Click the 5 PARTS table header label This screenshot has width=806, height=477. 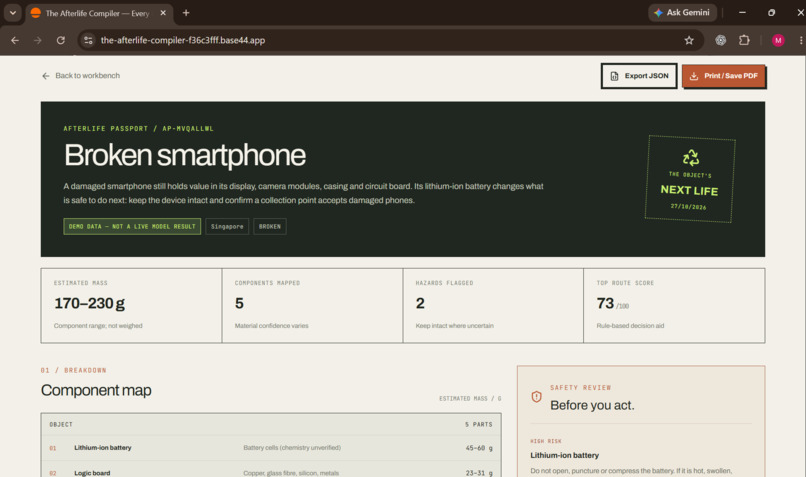(479, 425)
